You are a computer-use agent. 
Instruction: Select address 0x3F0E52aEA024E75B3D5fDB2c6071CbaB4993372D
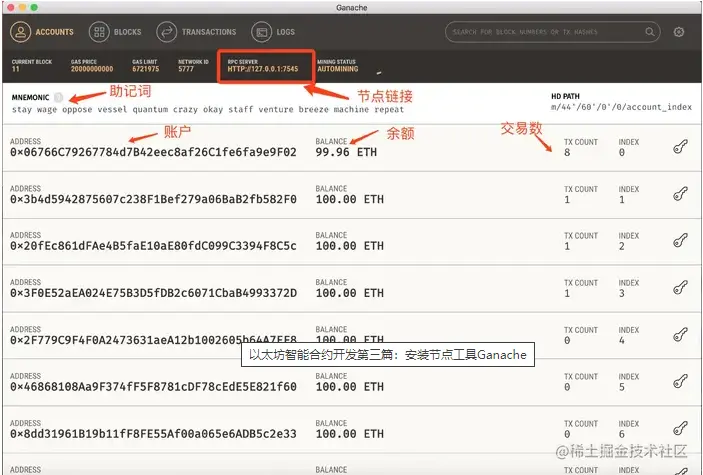153,293
